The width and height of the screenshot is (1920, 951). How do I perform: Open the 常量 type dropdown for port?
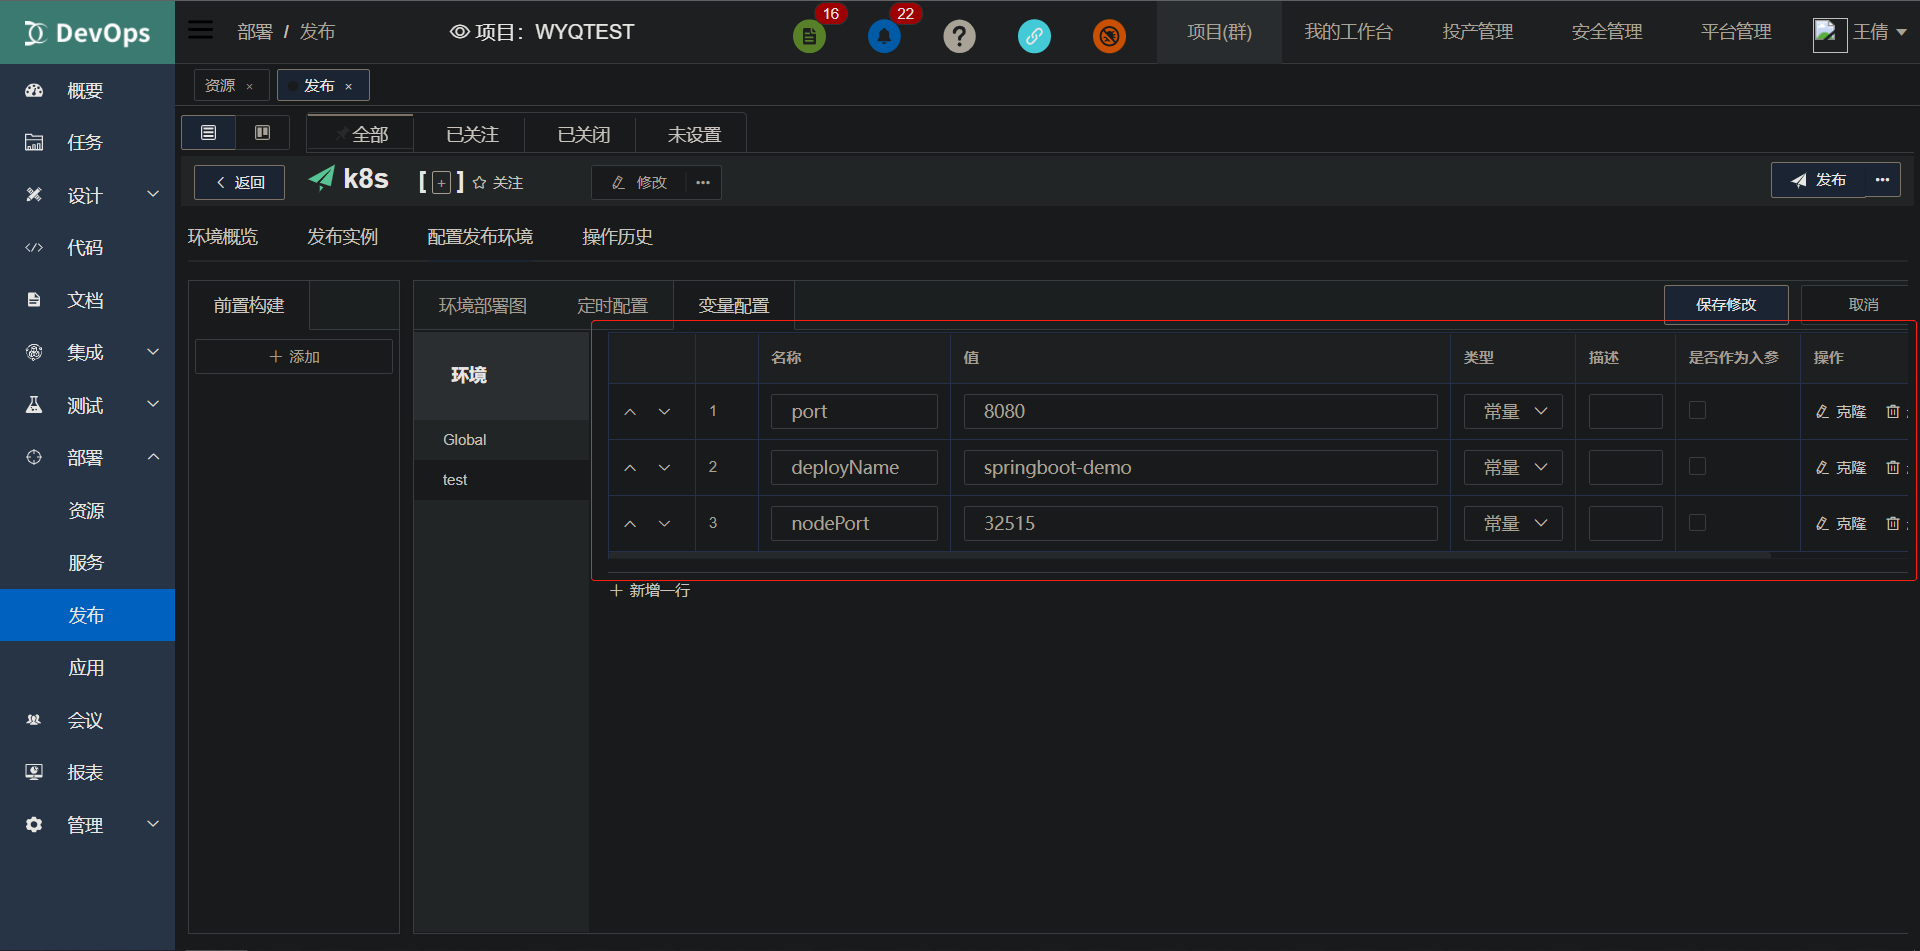(1512, 410)
